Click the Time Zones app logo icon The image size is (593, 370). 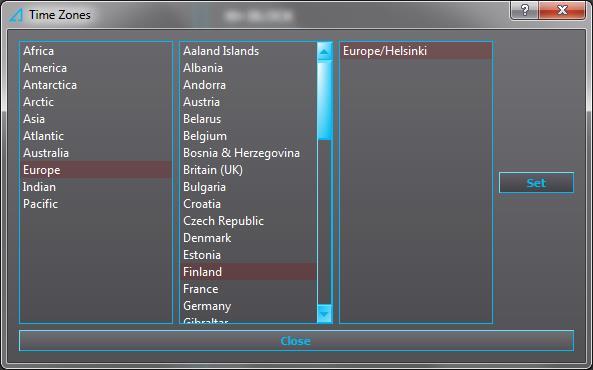16,15
